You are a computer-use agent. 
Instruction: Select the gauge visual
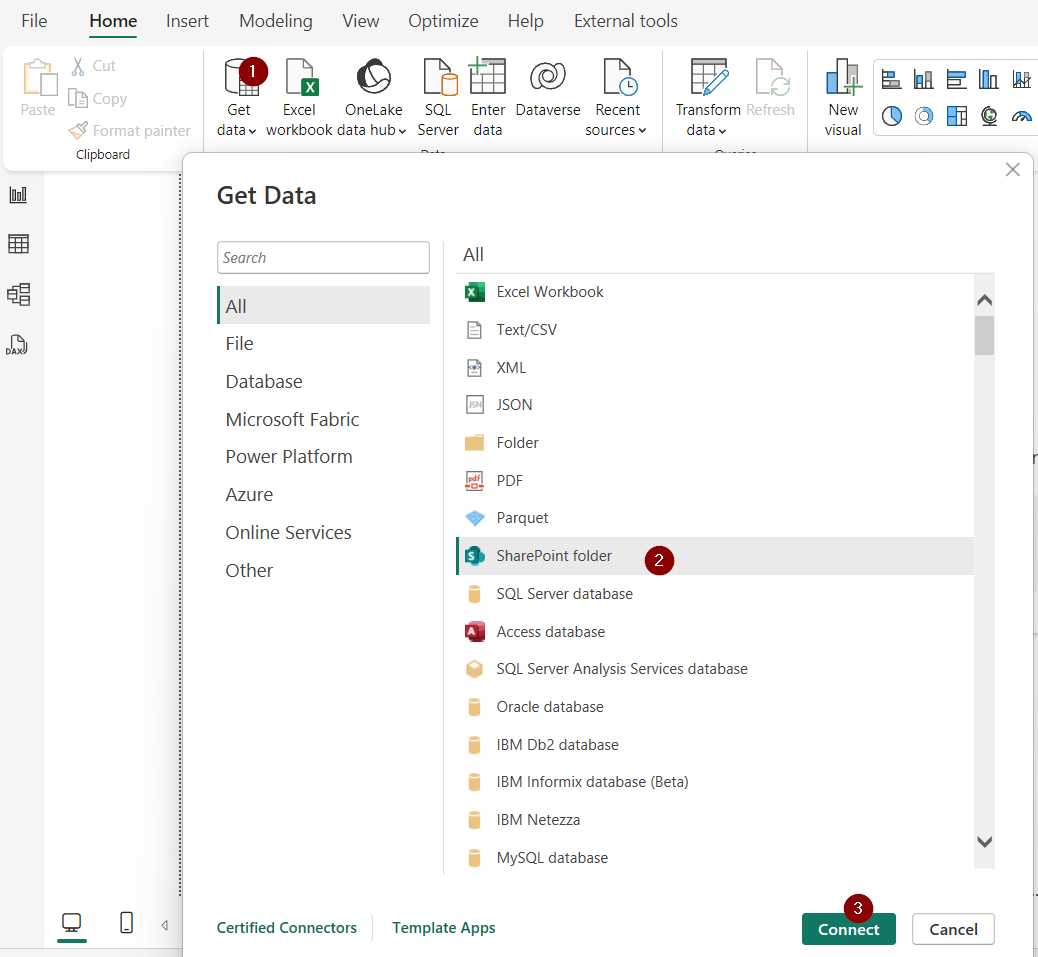1021,116
